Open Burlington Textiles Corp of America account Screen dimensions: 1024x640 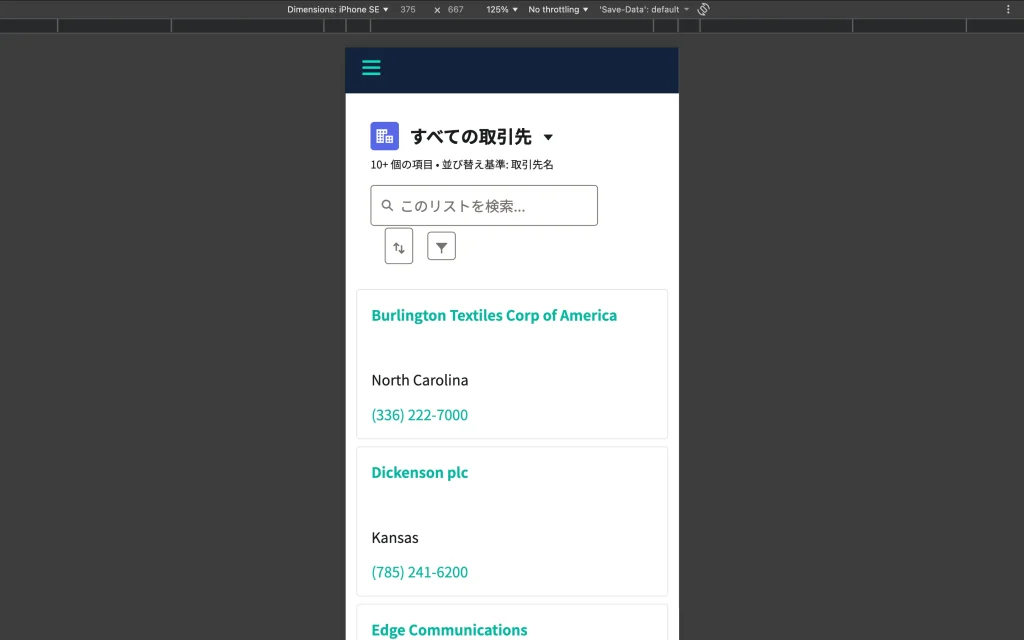tap(494, 315)
